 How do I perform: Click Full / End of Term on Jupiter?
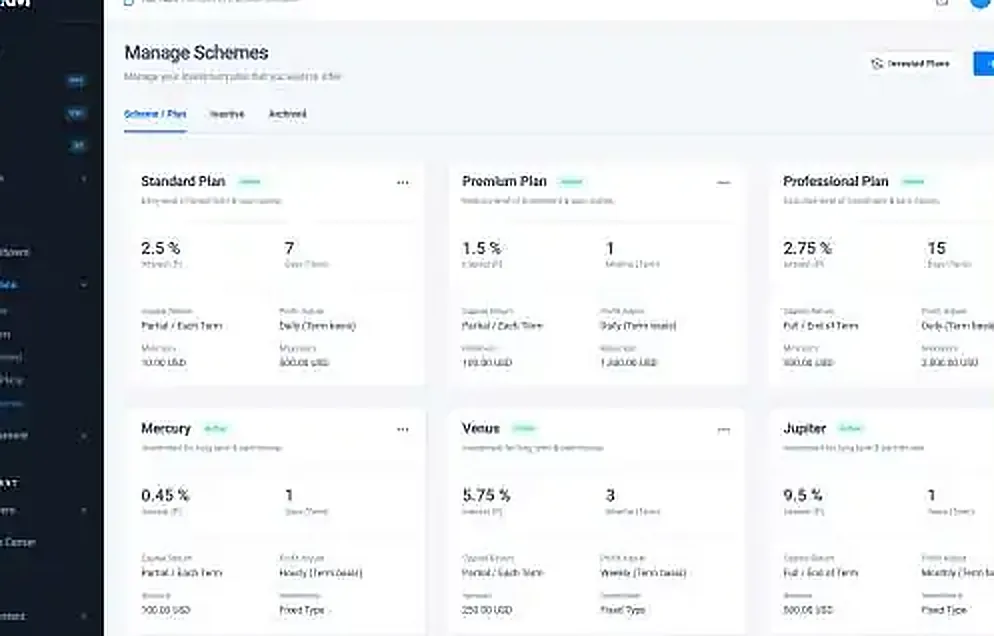820,573
